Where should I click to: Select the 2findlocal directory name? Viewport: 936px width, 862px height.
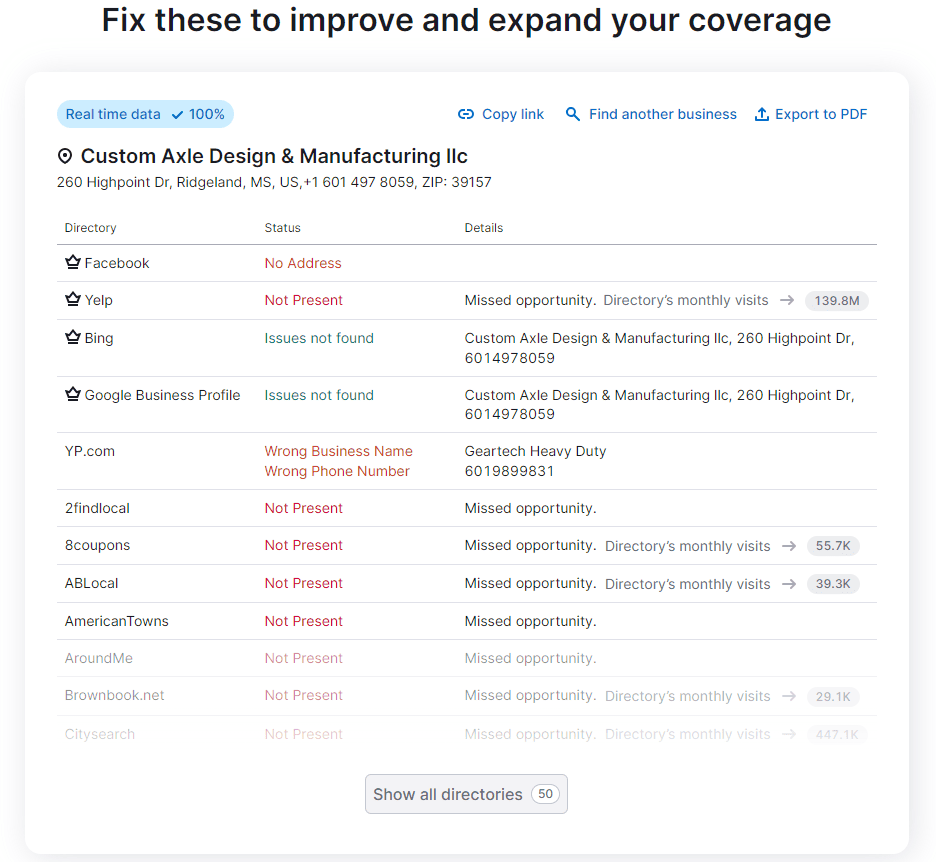(97, 508)
